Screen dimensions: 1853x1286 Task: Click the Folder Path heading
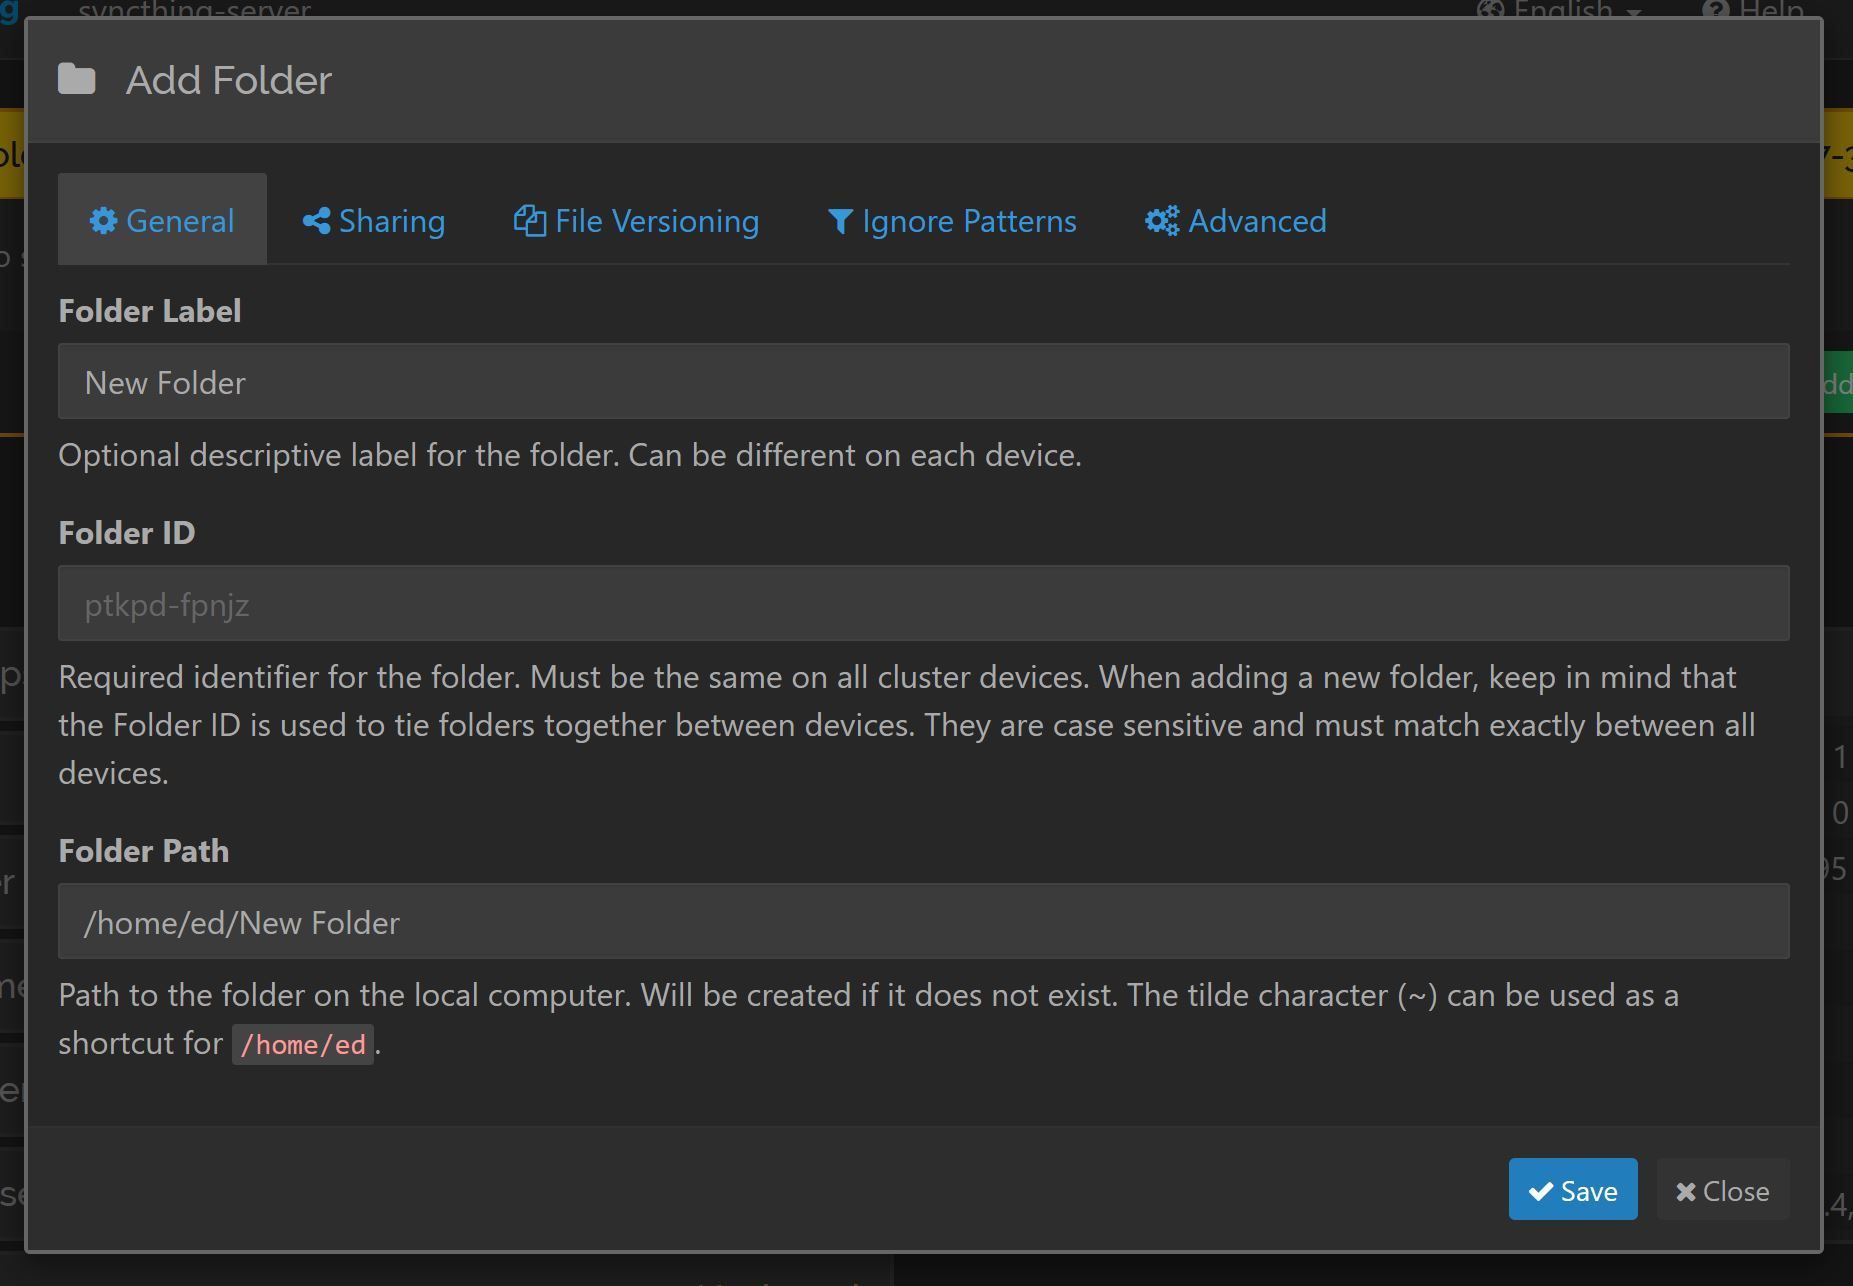tap(144, 851)
